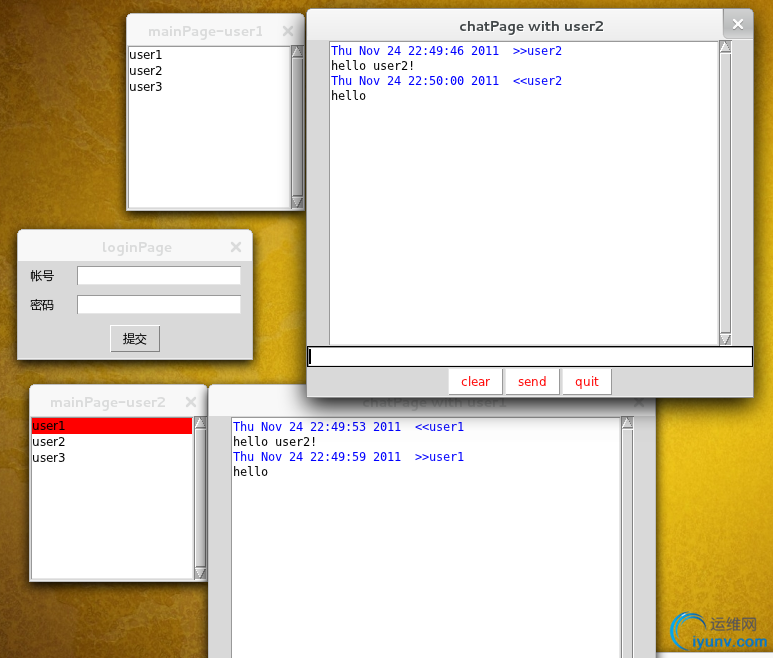Click the 提交 submit button on loginPage
This screenshot has width=773, height=658.
point(135,339)
